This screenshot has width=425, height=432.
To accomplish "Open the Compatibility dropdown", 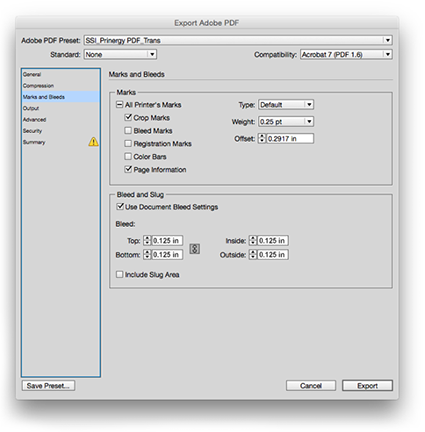I will click(346, 54).
